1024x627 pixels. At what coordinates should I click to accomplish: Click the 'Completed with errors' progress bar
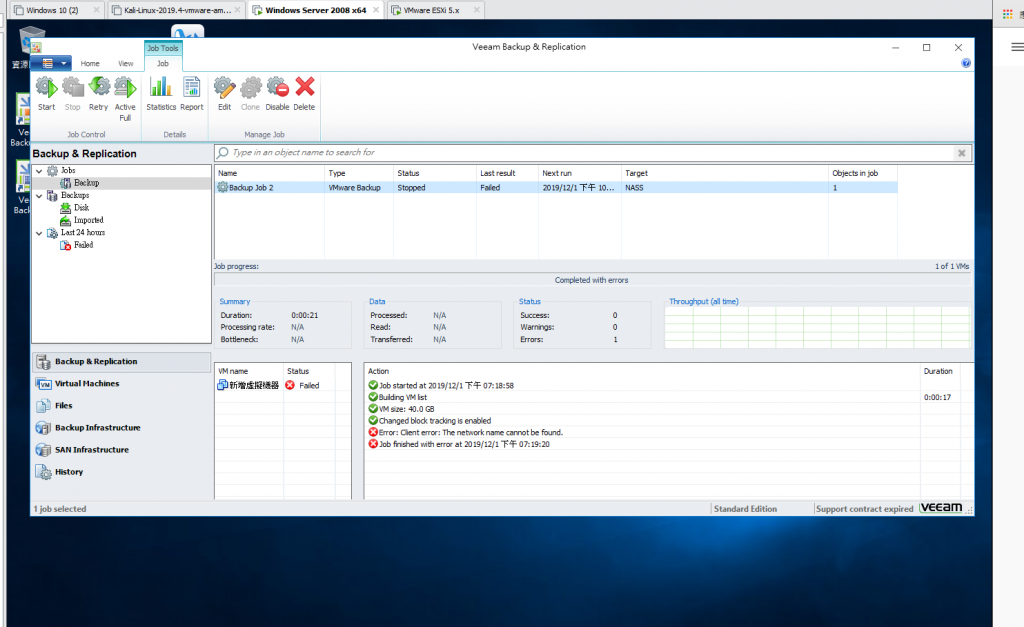(x=592, y=280)
